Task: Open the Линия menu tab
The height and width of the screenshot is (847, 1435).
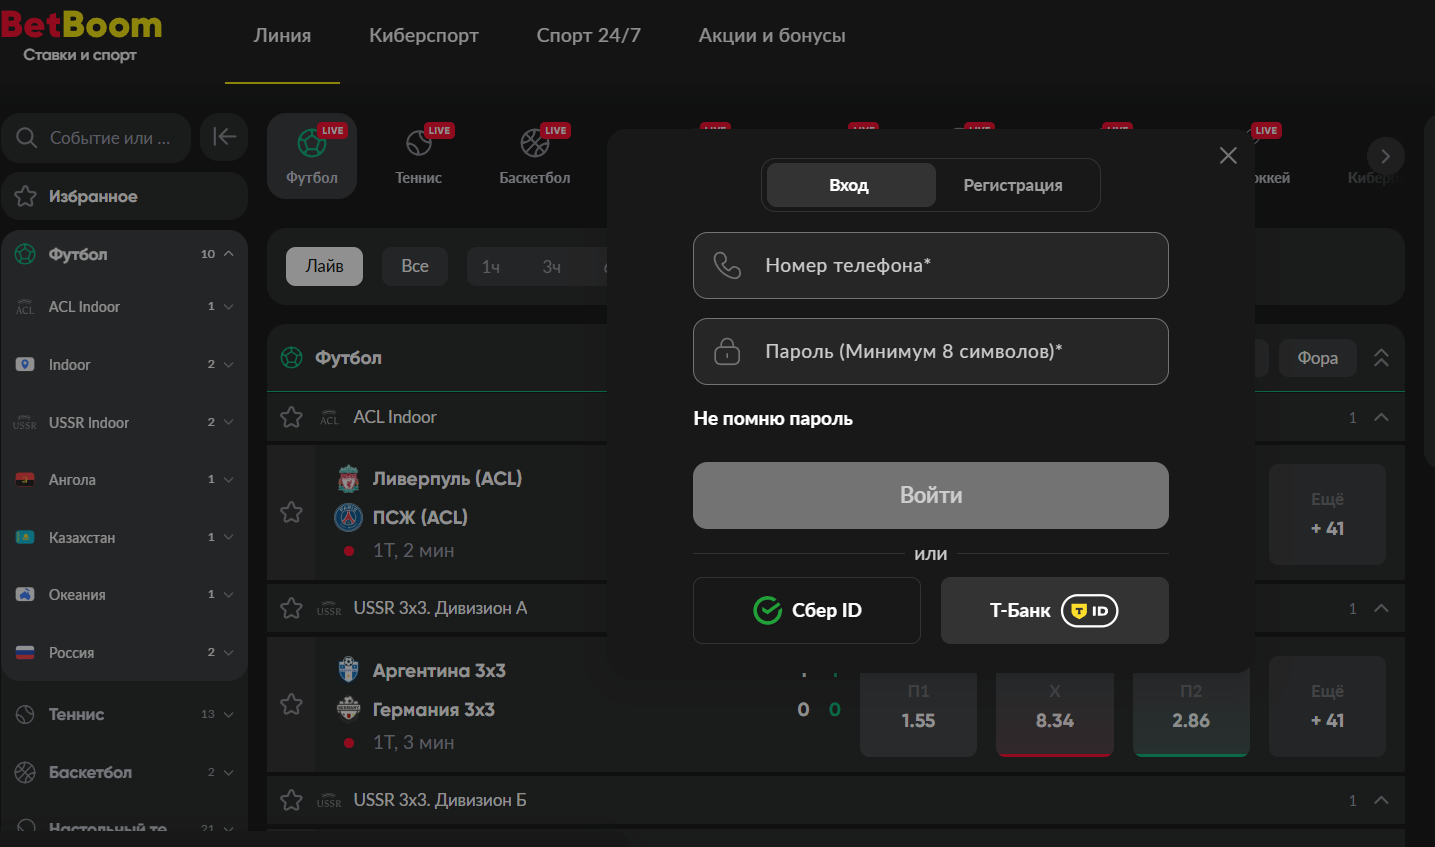Action: pos(282,36)
